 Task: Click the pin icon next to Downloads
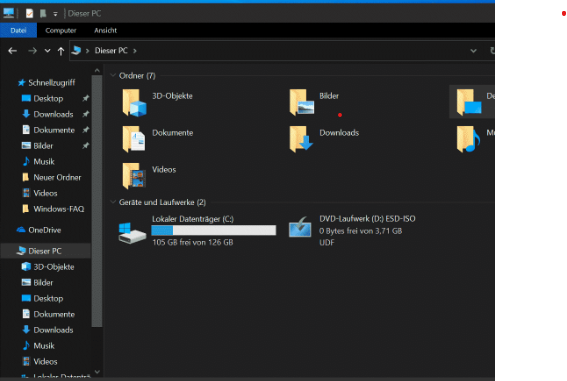(x=85, y=114)
